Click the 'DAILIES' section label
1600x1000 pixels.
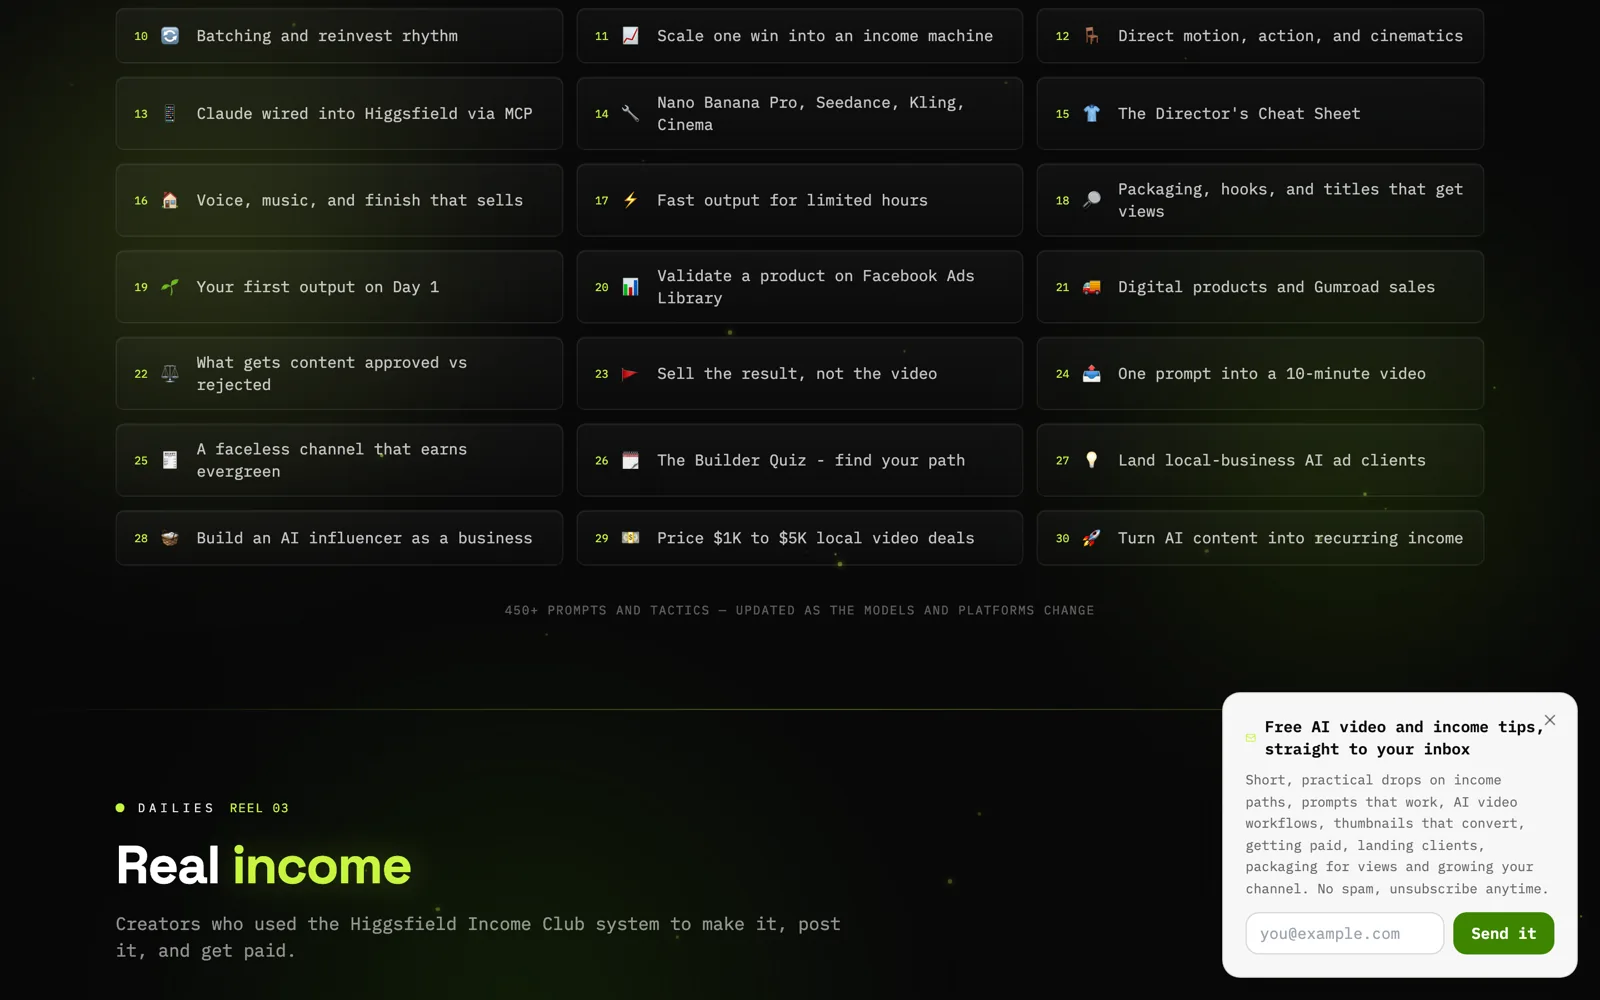(x=176, y=808)
